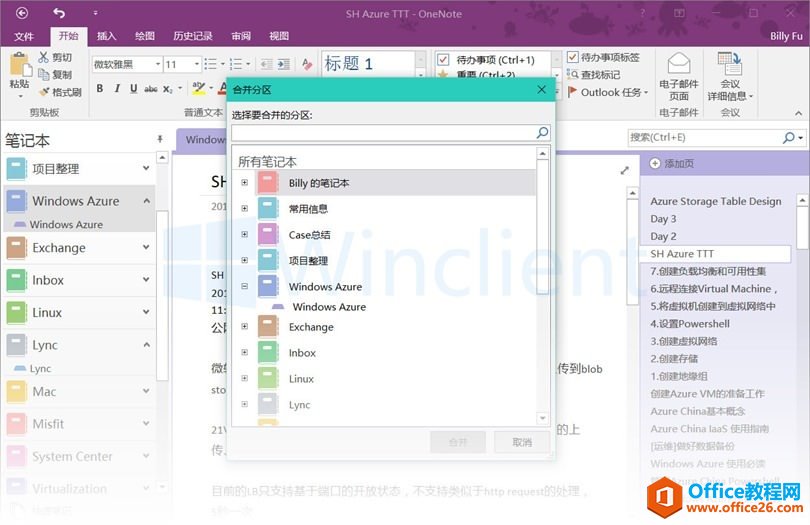This screenshot has width=810, height=525.
Task: Click the pin icon on notebook pane
Action: [160, 139]
